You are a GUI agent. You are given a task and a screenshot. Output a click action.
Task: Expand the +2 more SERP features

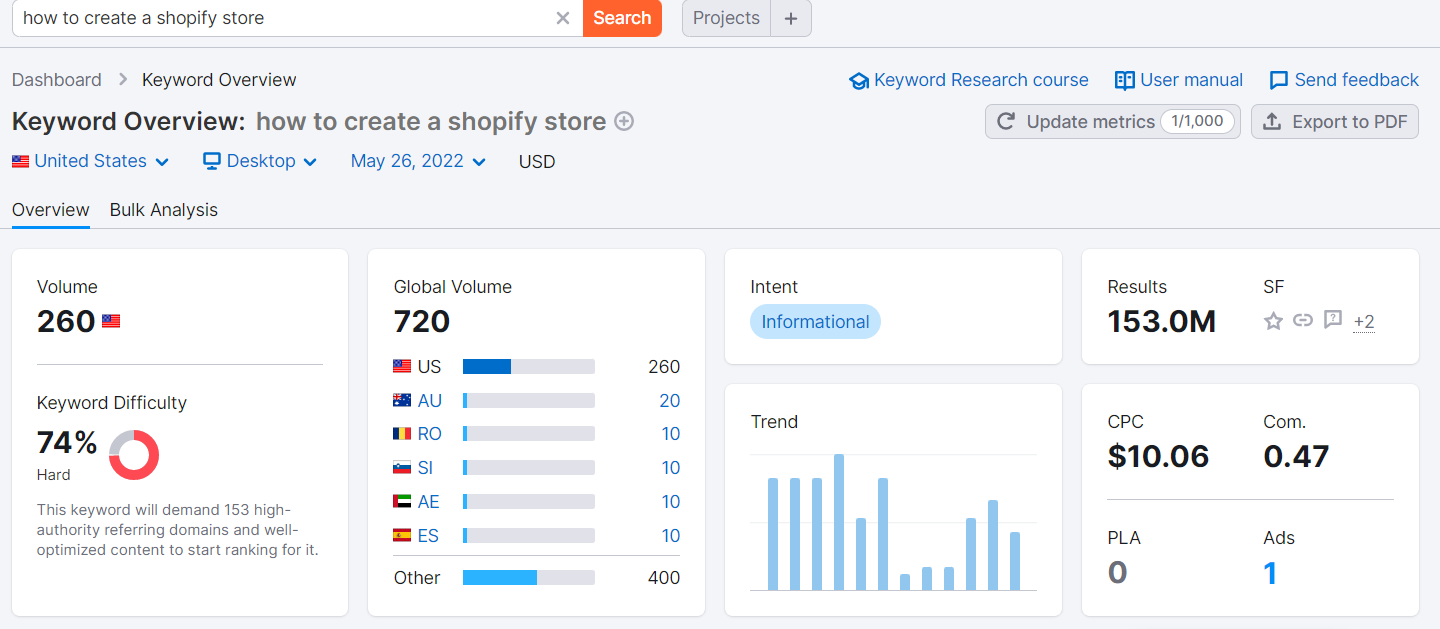(1364, 322)
